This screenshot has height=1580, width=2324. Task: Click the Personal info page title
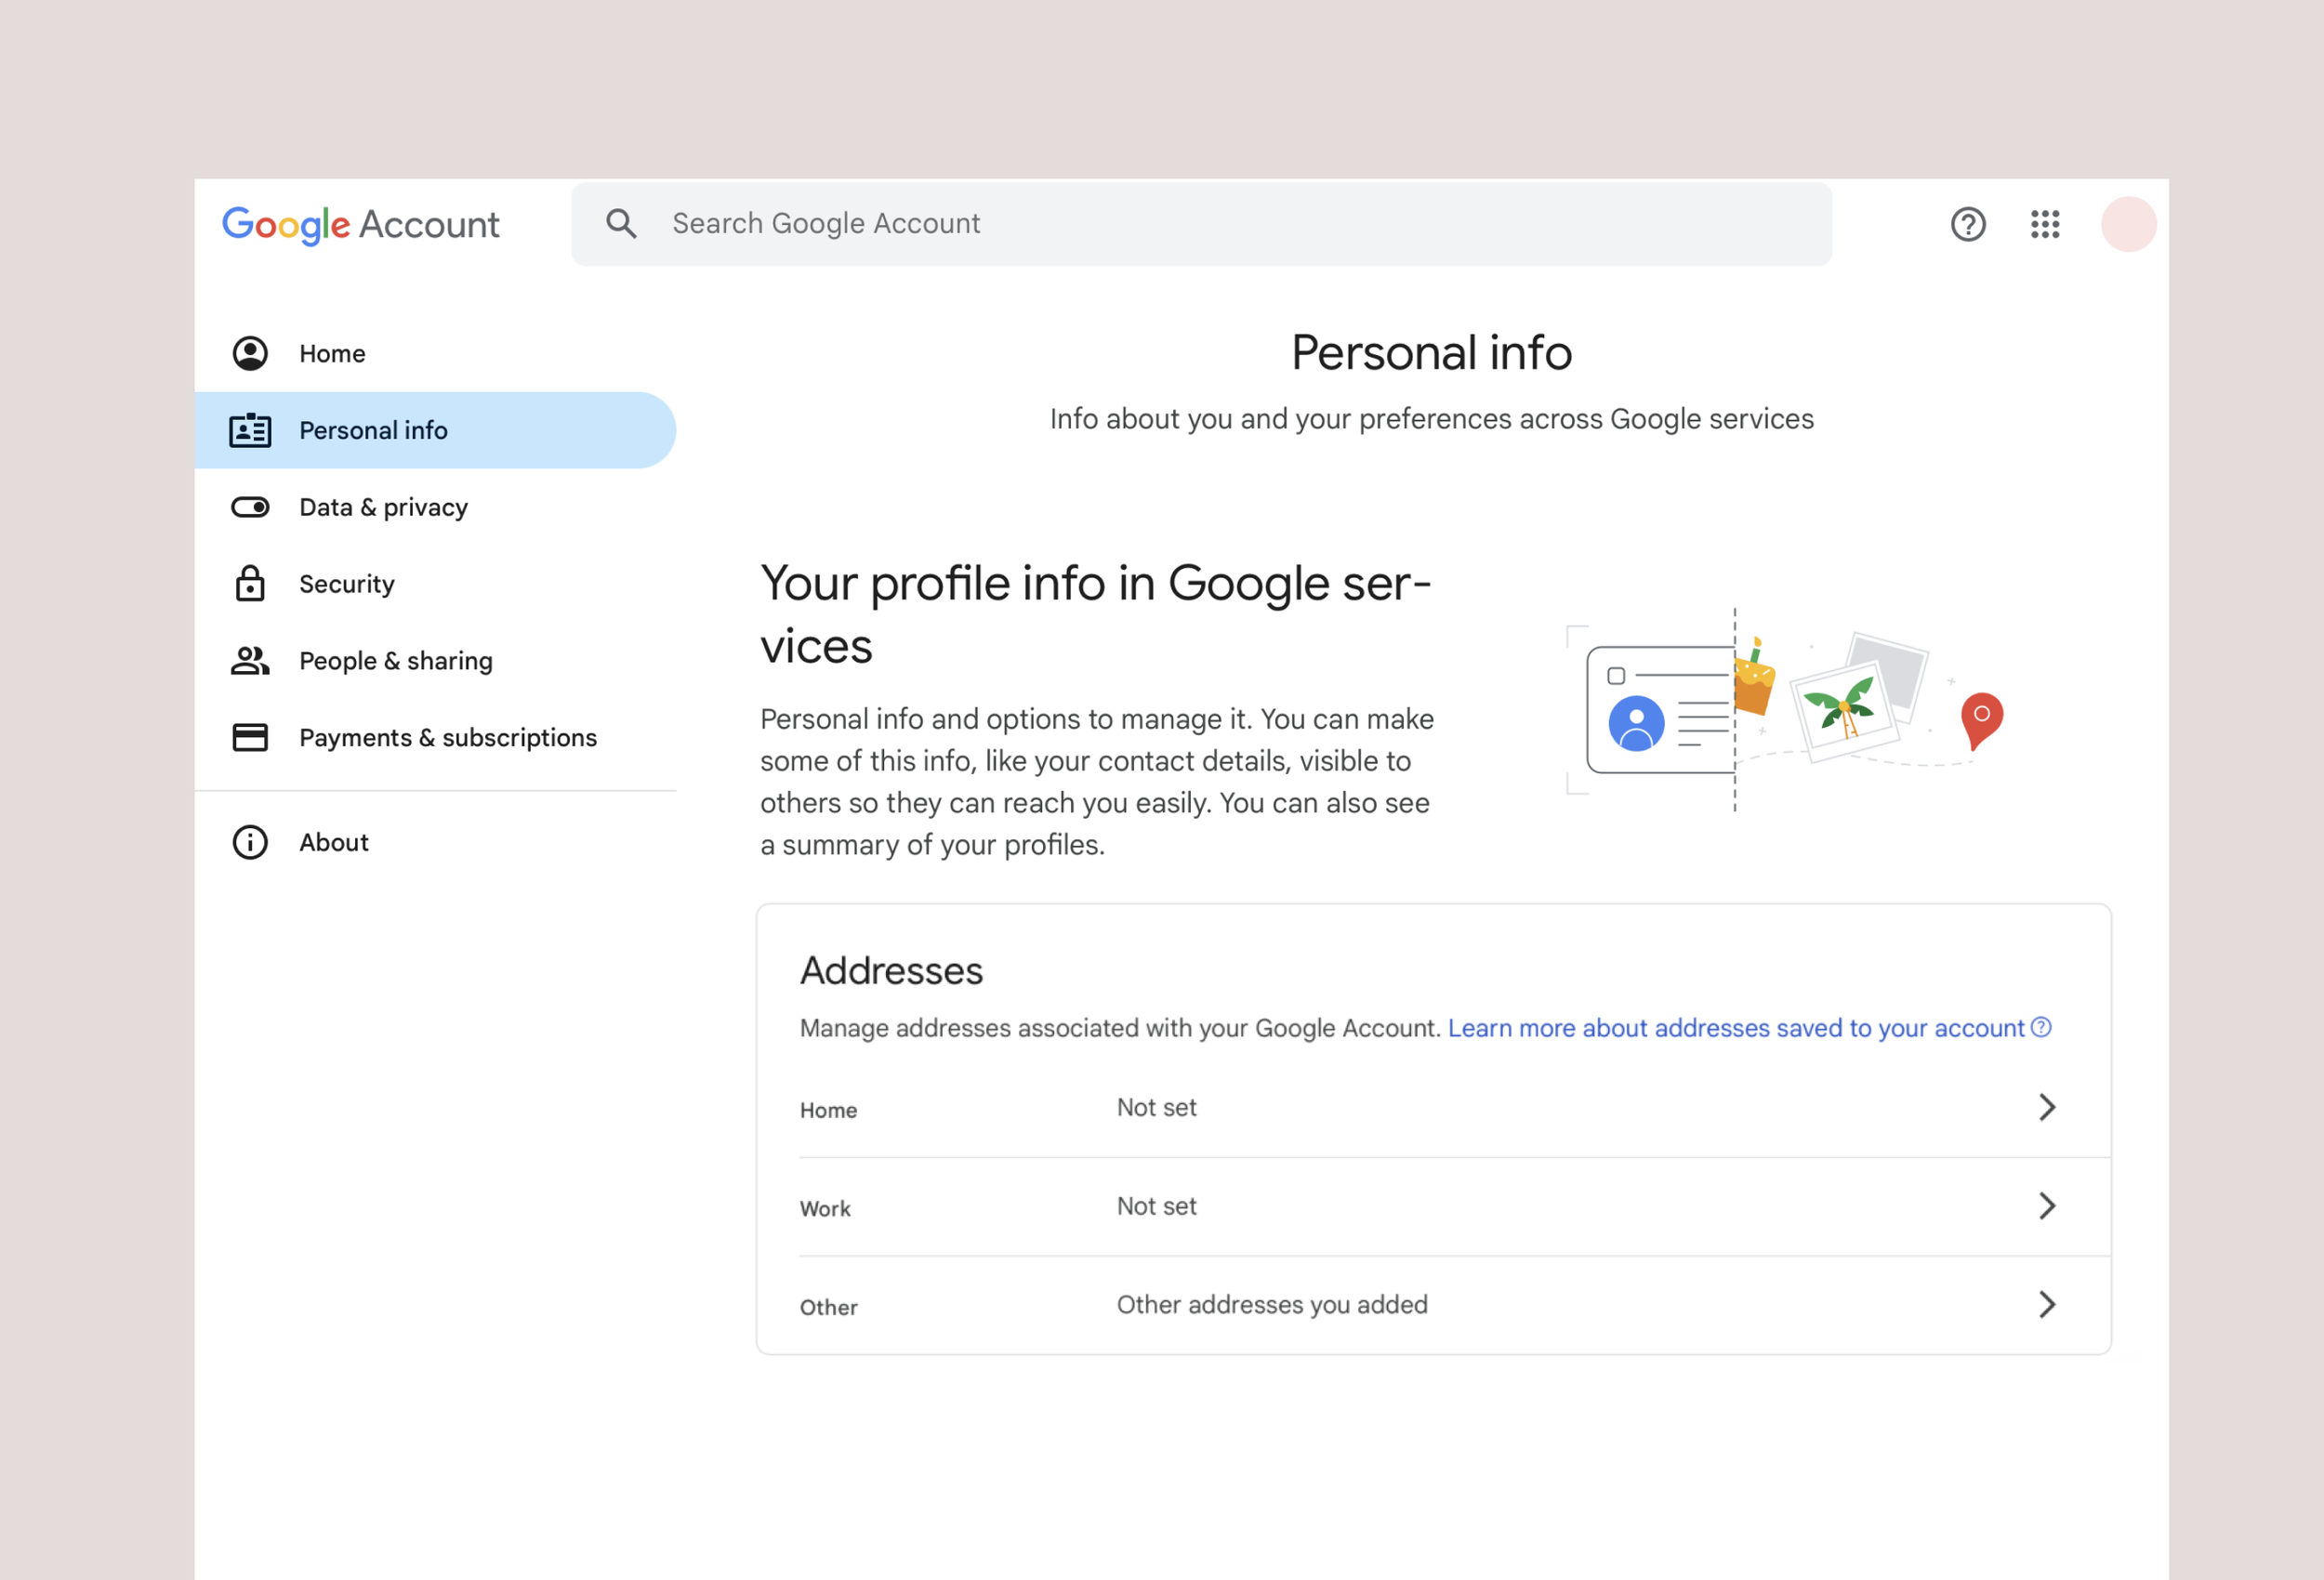tap(1431, 352)
